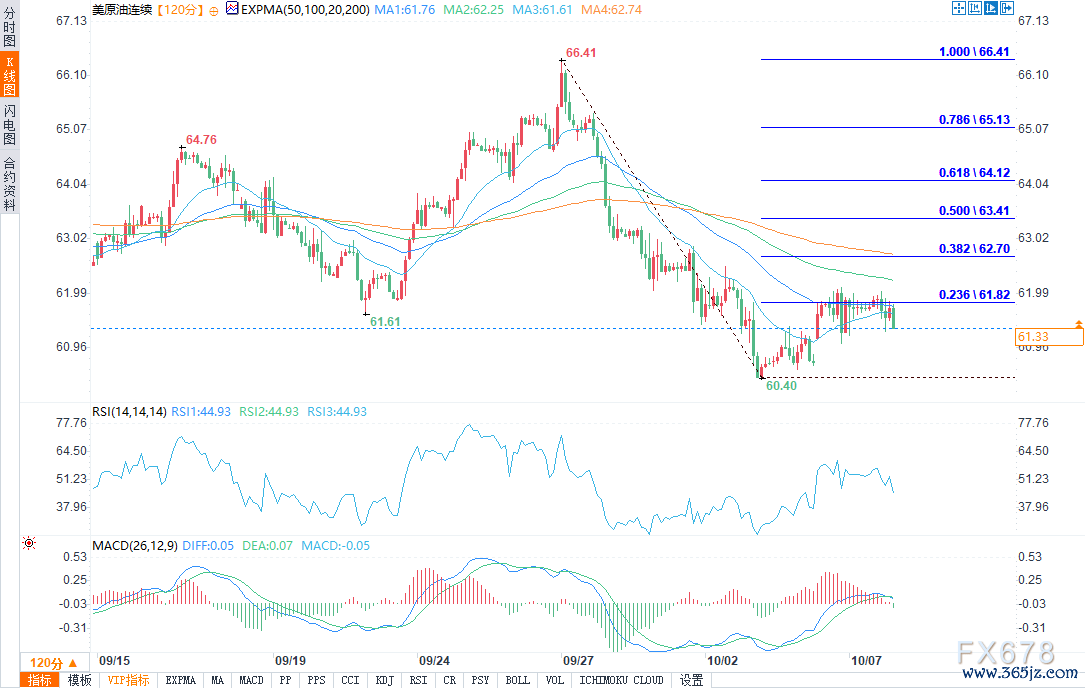The width and height of the screenshot is (1085, 688).
Task: Click the orange circle icon beside 120分
Action: point(213,9)
